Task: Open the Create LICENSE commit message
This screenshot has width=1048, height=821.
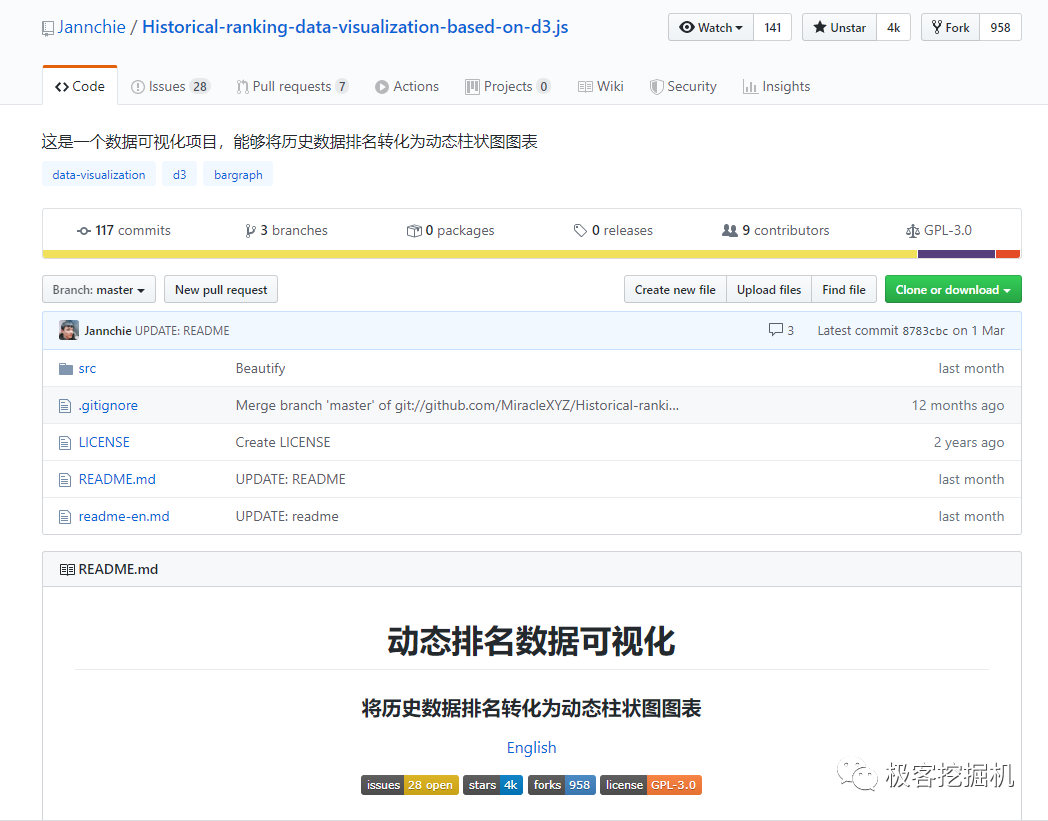Action: click(x=283, y=442)
